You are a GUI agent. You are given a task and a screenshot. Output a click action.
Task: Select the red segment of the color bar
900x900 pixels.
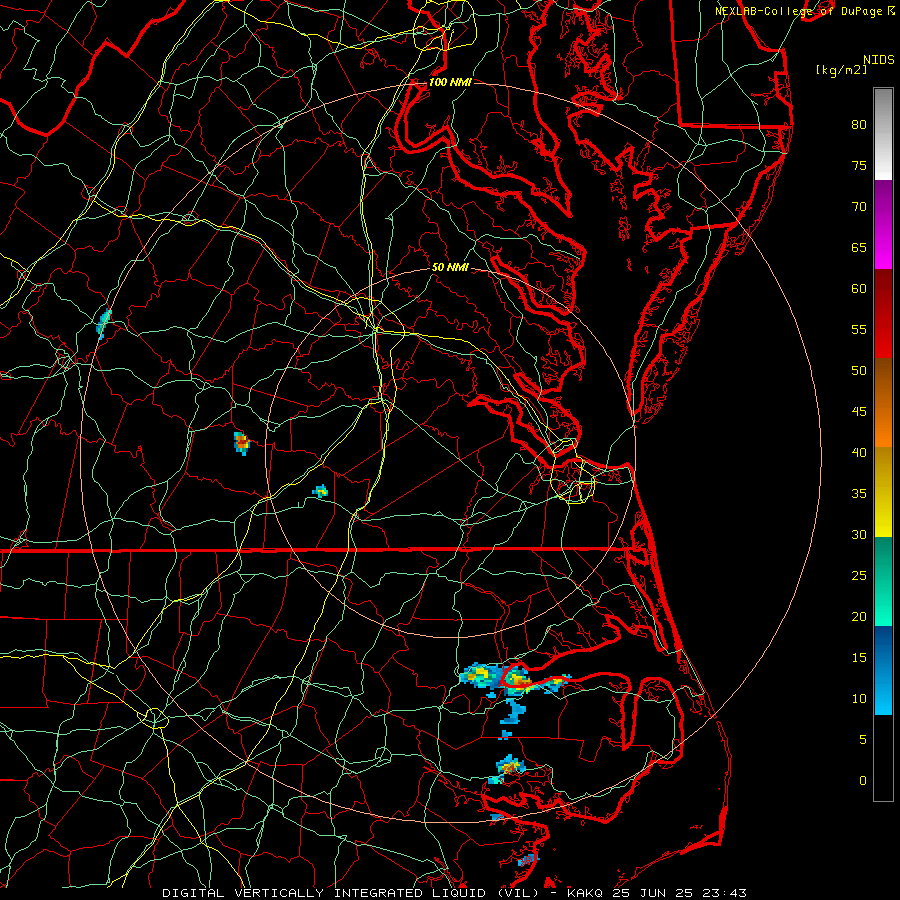883,313
